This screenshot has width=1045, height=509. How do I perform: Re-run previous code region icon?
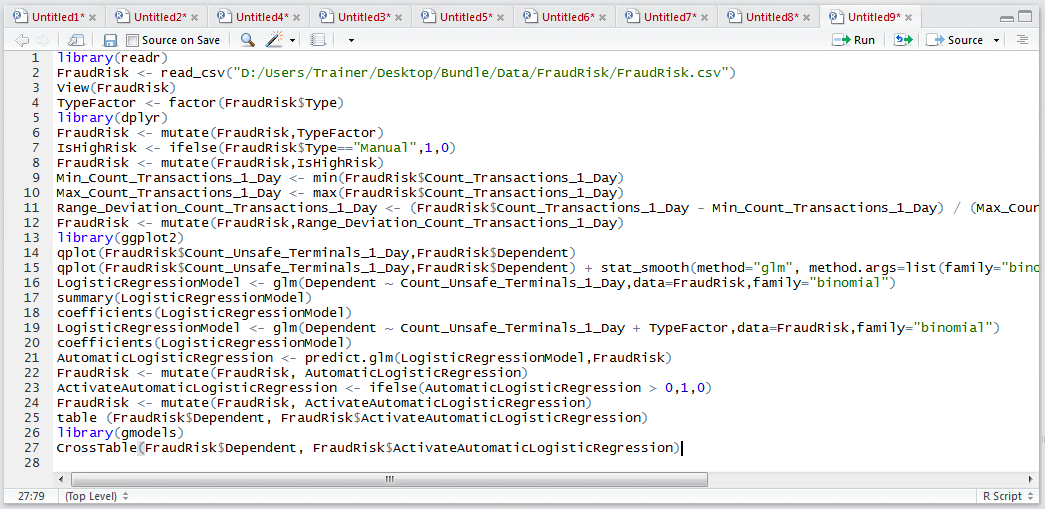(x=902, y=40)
